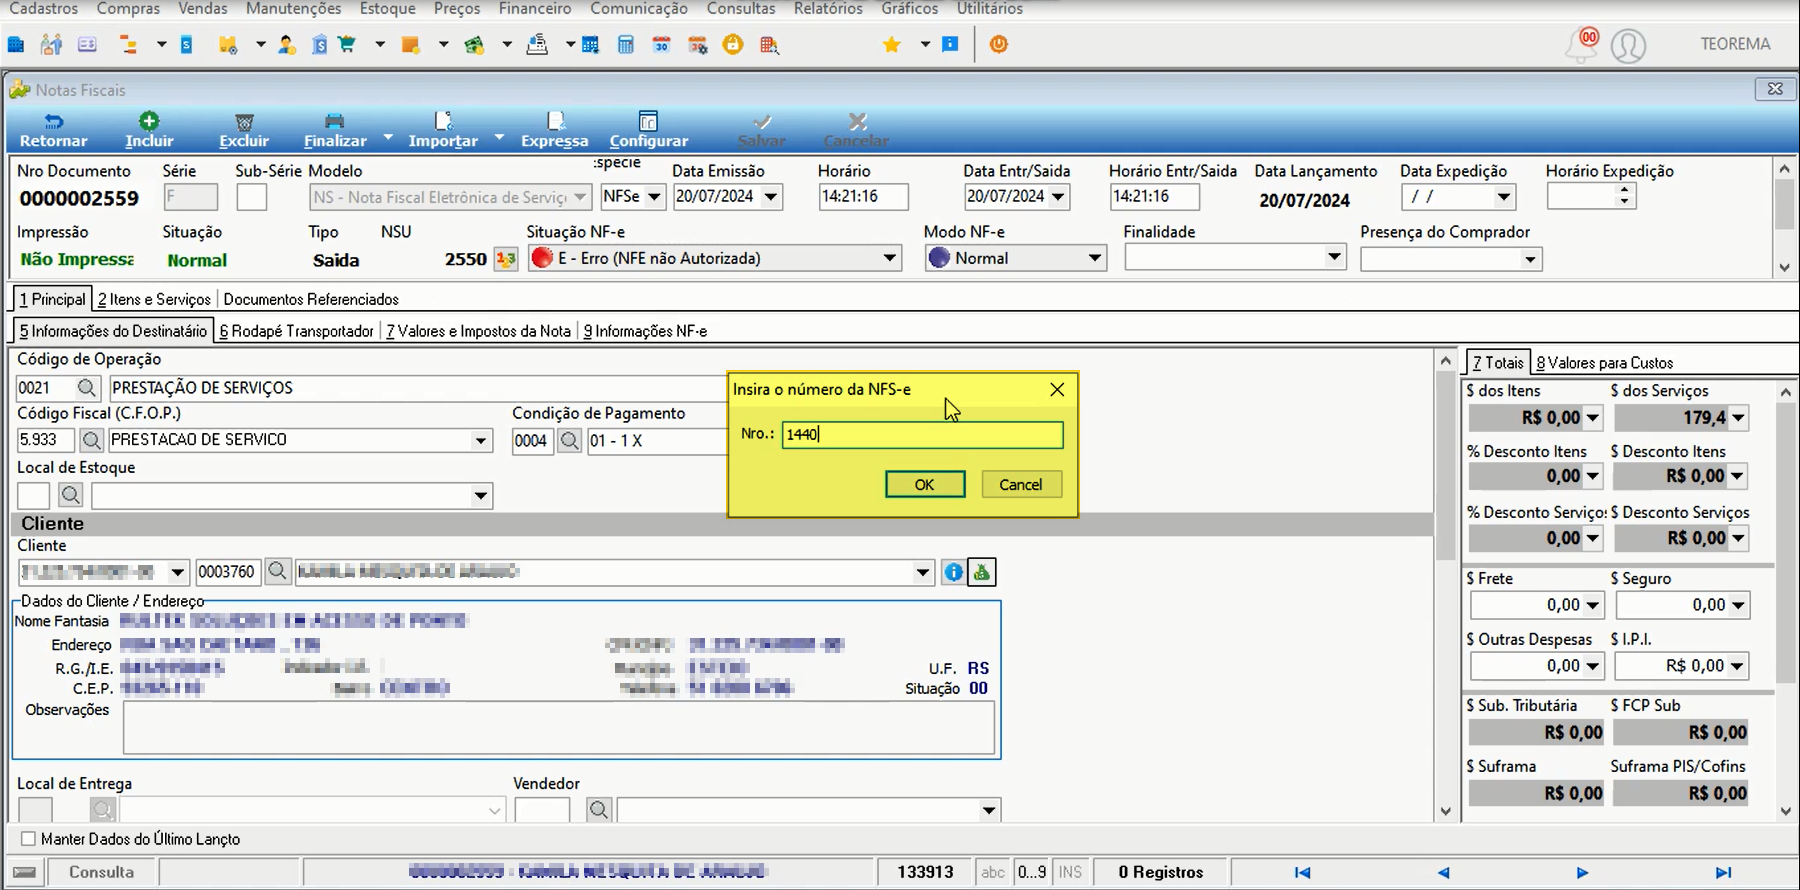Screen dimensions: 1800x890
Task: Open the Financeiro menu
Action: pyautogui.click(x=535, y=9)
